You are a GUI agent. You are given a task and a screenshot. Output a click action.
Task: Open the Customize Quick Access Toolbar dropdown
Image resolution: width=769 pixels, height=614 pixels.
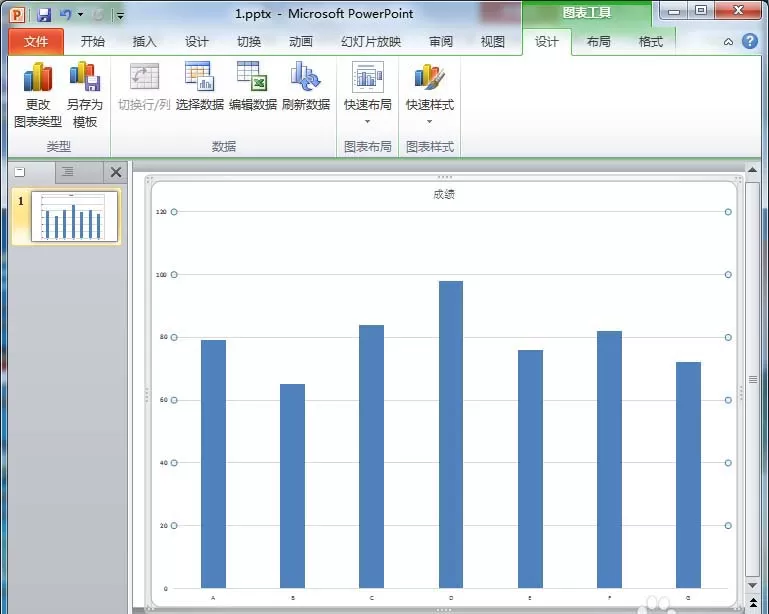point(120,16)
